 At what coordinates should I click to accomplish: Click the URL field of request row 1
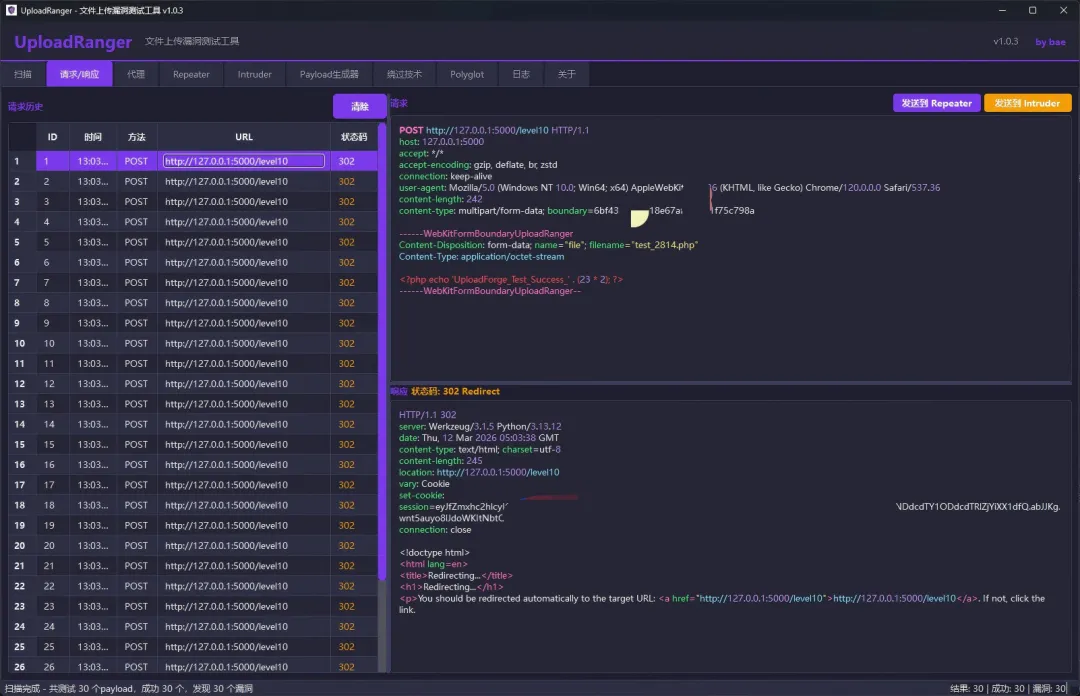coord(244,161)
